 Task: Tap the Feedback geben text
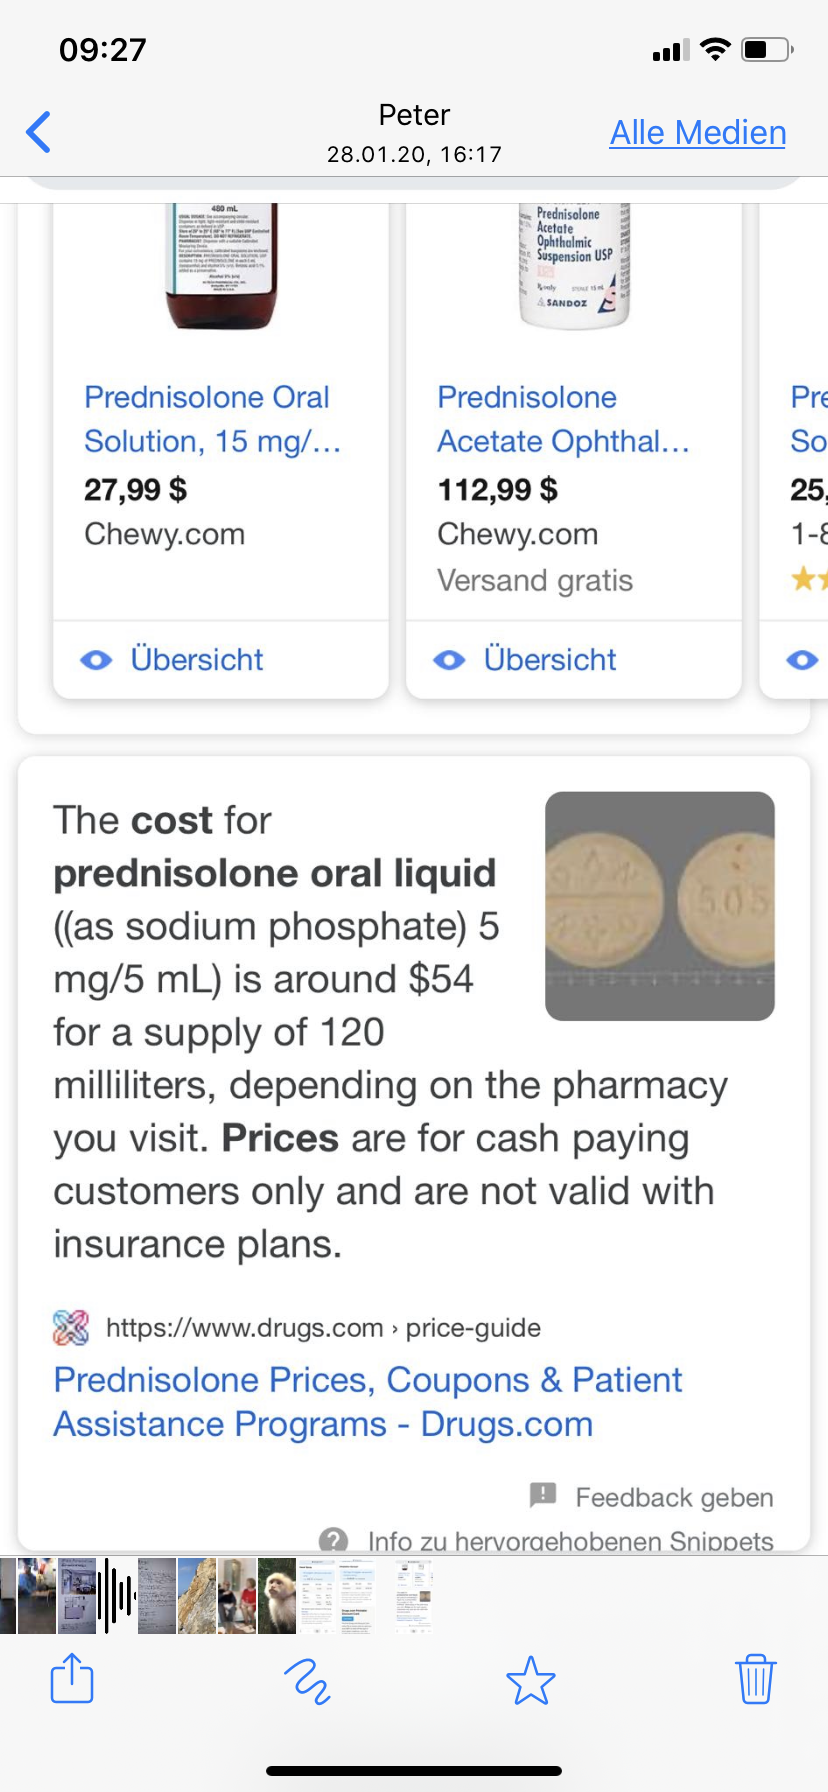pyautogui.click(x=674, y=1497)
